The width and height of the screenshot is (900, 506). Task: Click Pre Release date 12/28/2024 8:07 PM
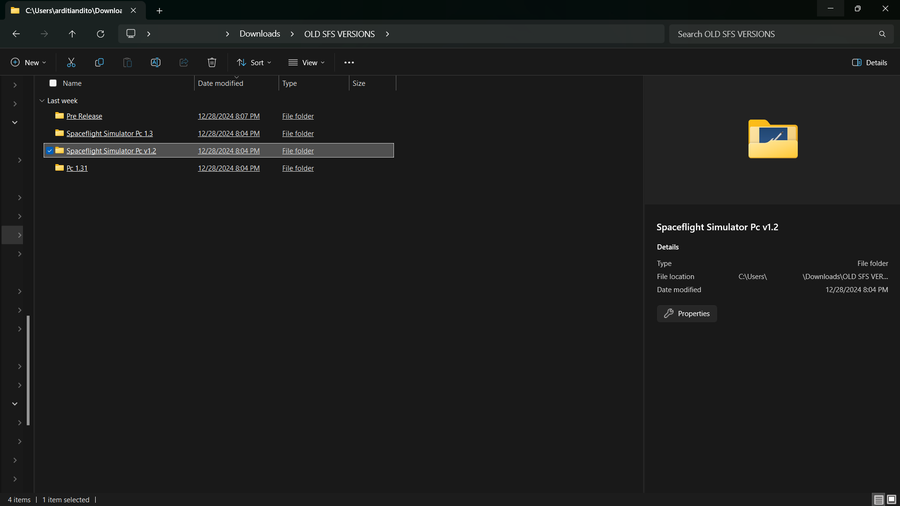pos(228,116)
